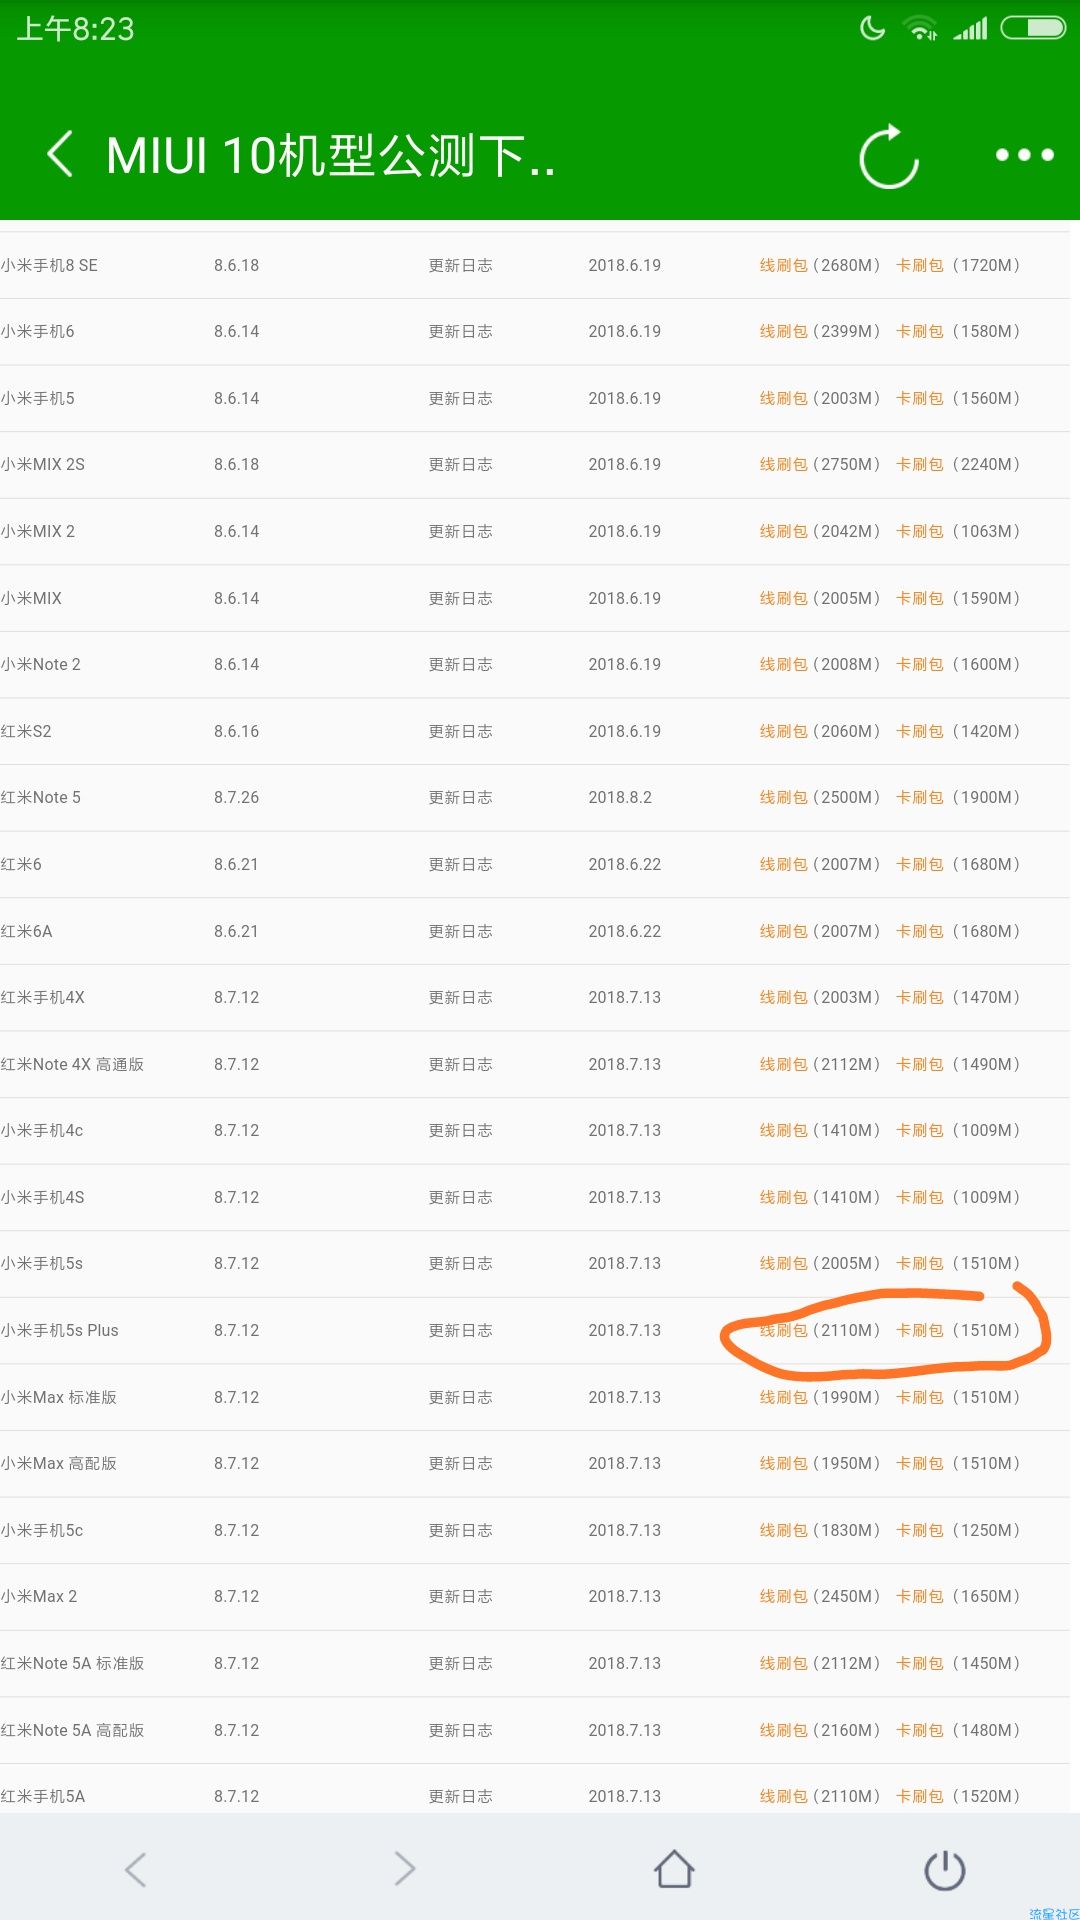Download 线刷包 for 小米手机5 (2003M)
The height and width of the screenshot is (1920, 1080).
[x=784, y=398]
